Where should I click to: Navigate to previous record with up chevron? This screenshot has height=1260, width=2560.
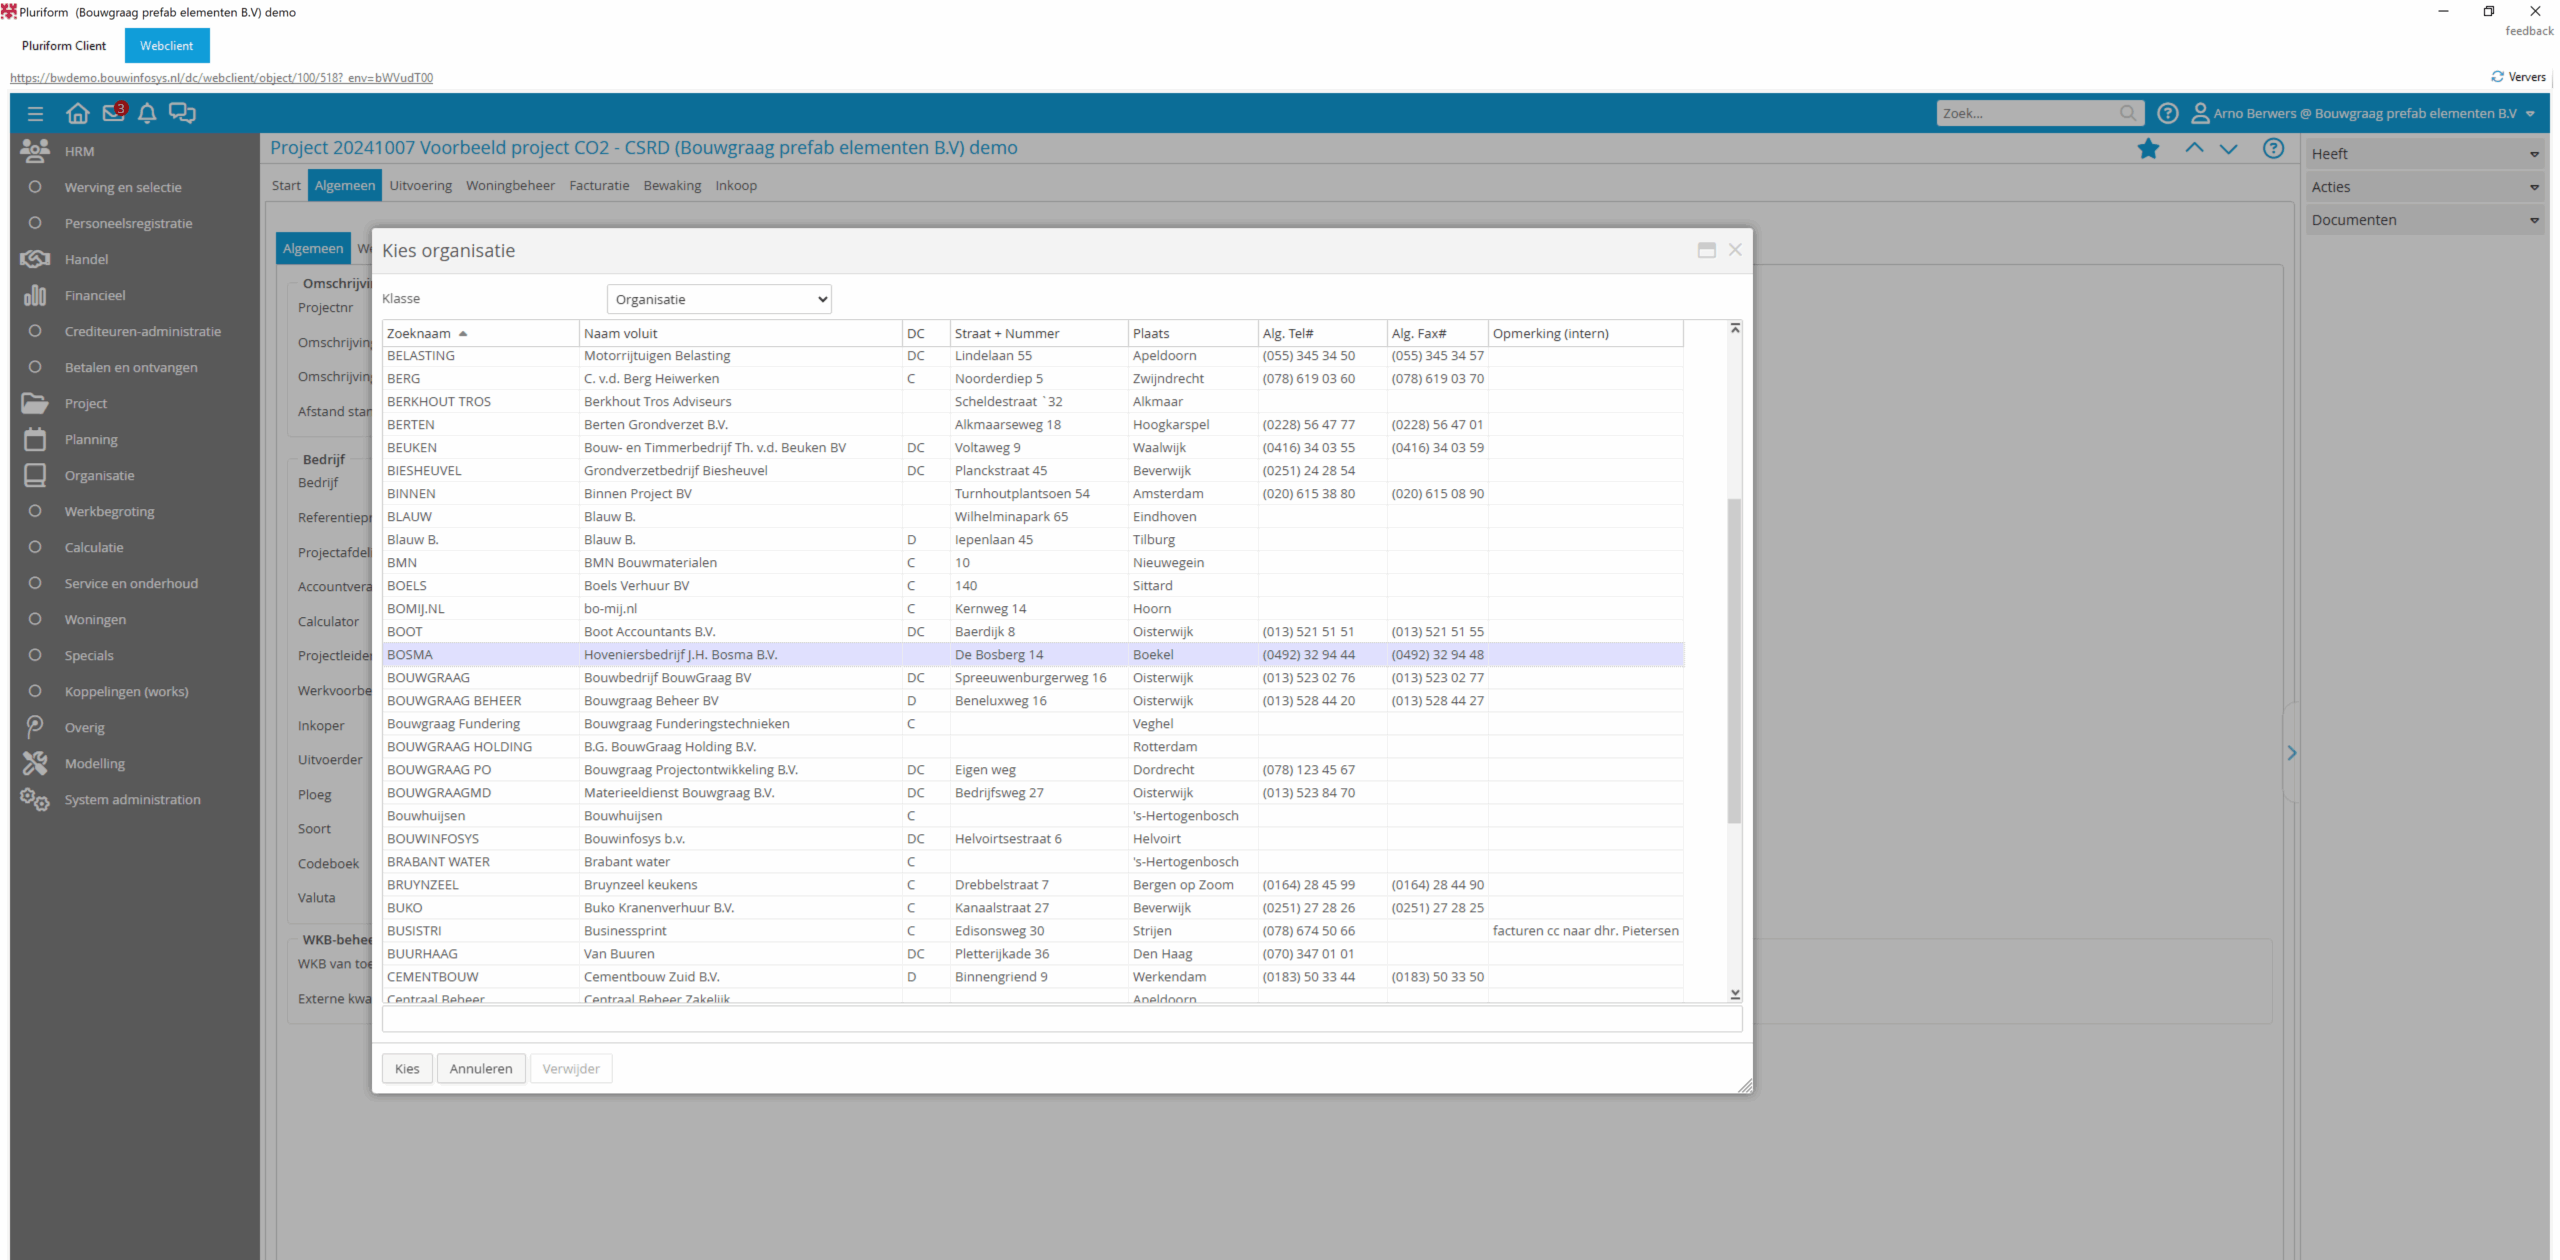[x=2194, y=148]
